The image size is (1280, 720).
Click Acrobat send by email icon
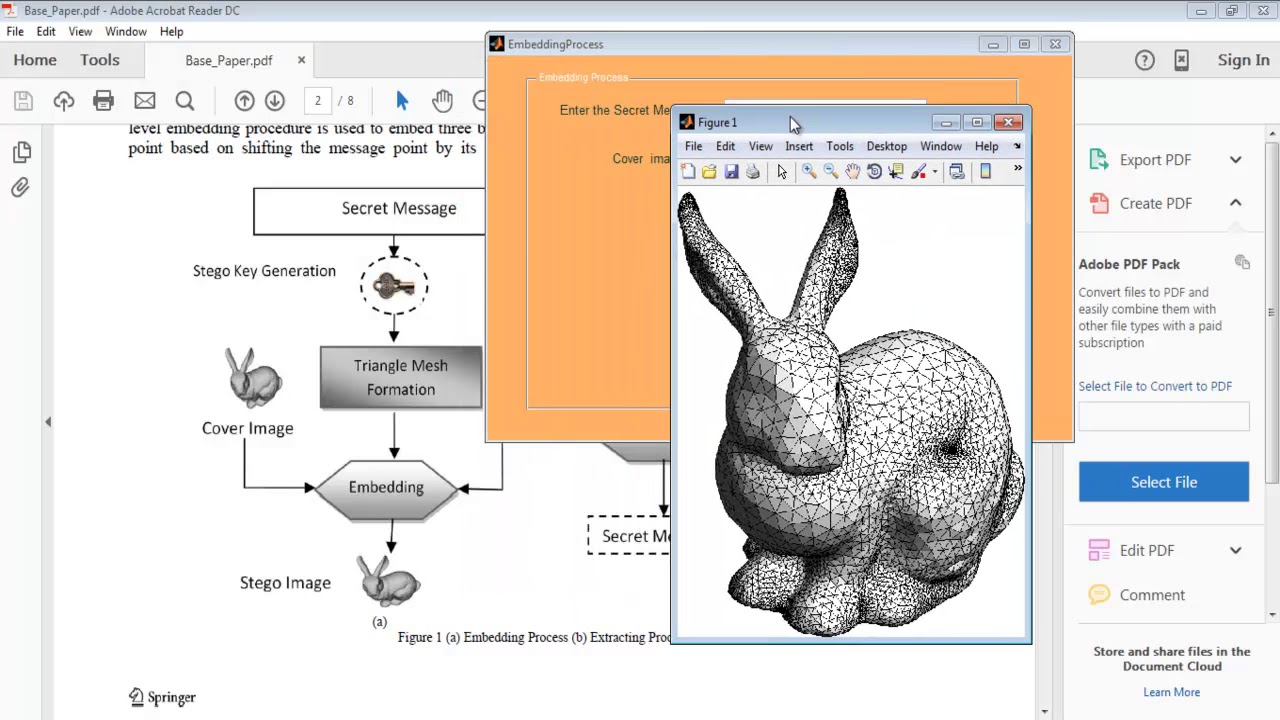point(145,101)
